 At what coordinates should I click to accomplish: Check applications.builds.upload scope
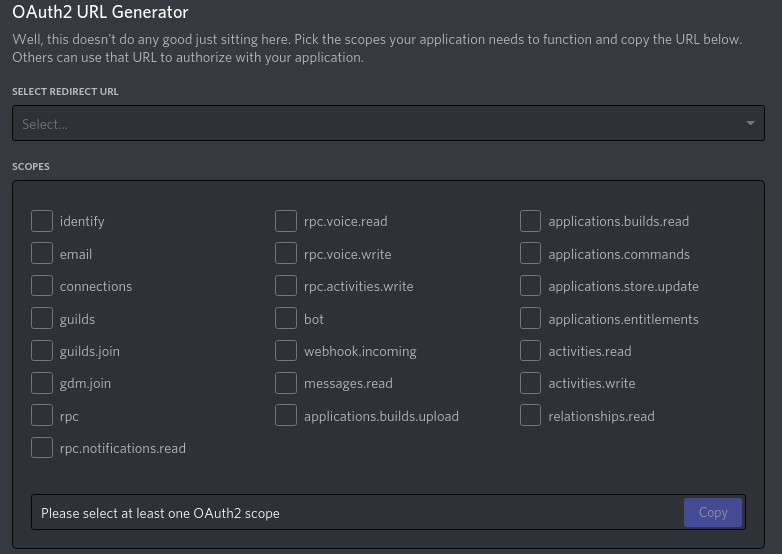coord(286,415)
